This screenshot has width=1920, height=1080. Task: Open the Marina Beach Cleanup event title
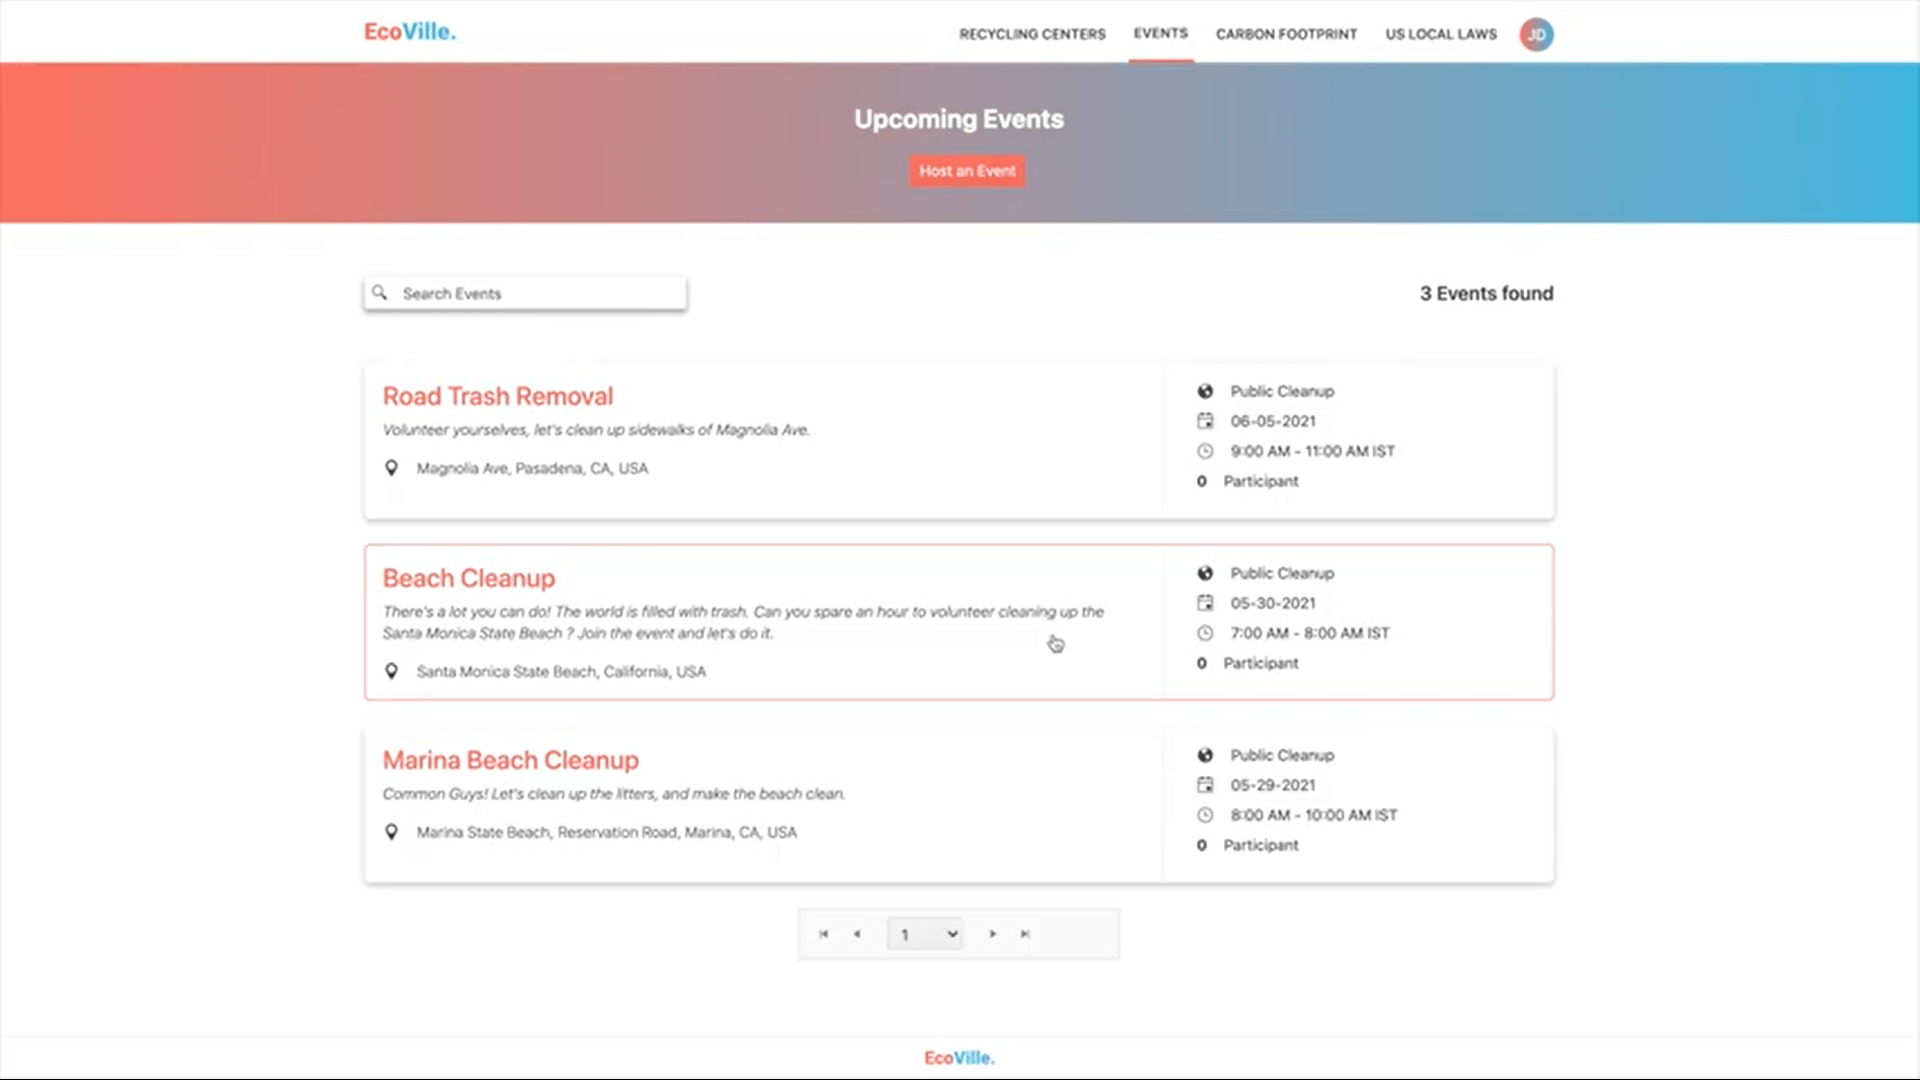[510, 760]
